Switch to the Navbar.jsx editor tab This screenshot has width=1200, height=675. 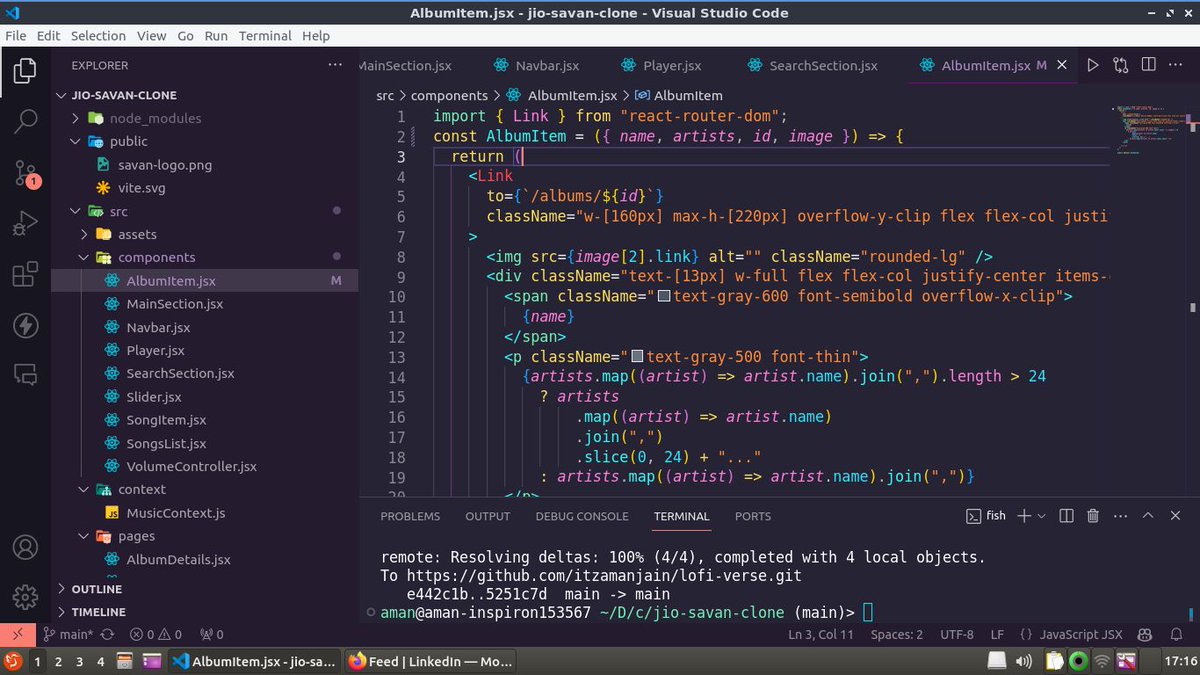(537, 65)
